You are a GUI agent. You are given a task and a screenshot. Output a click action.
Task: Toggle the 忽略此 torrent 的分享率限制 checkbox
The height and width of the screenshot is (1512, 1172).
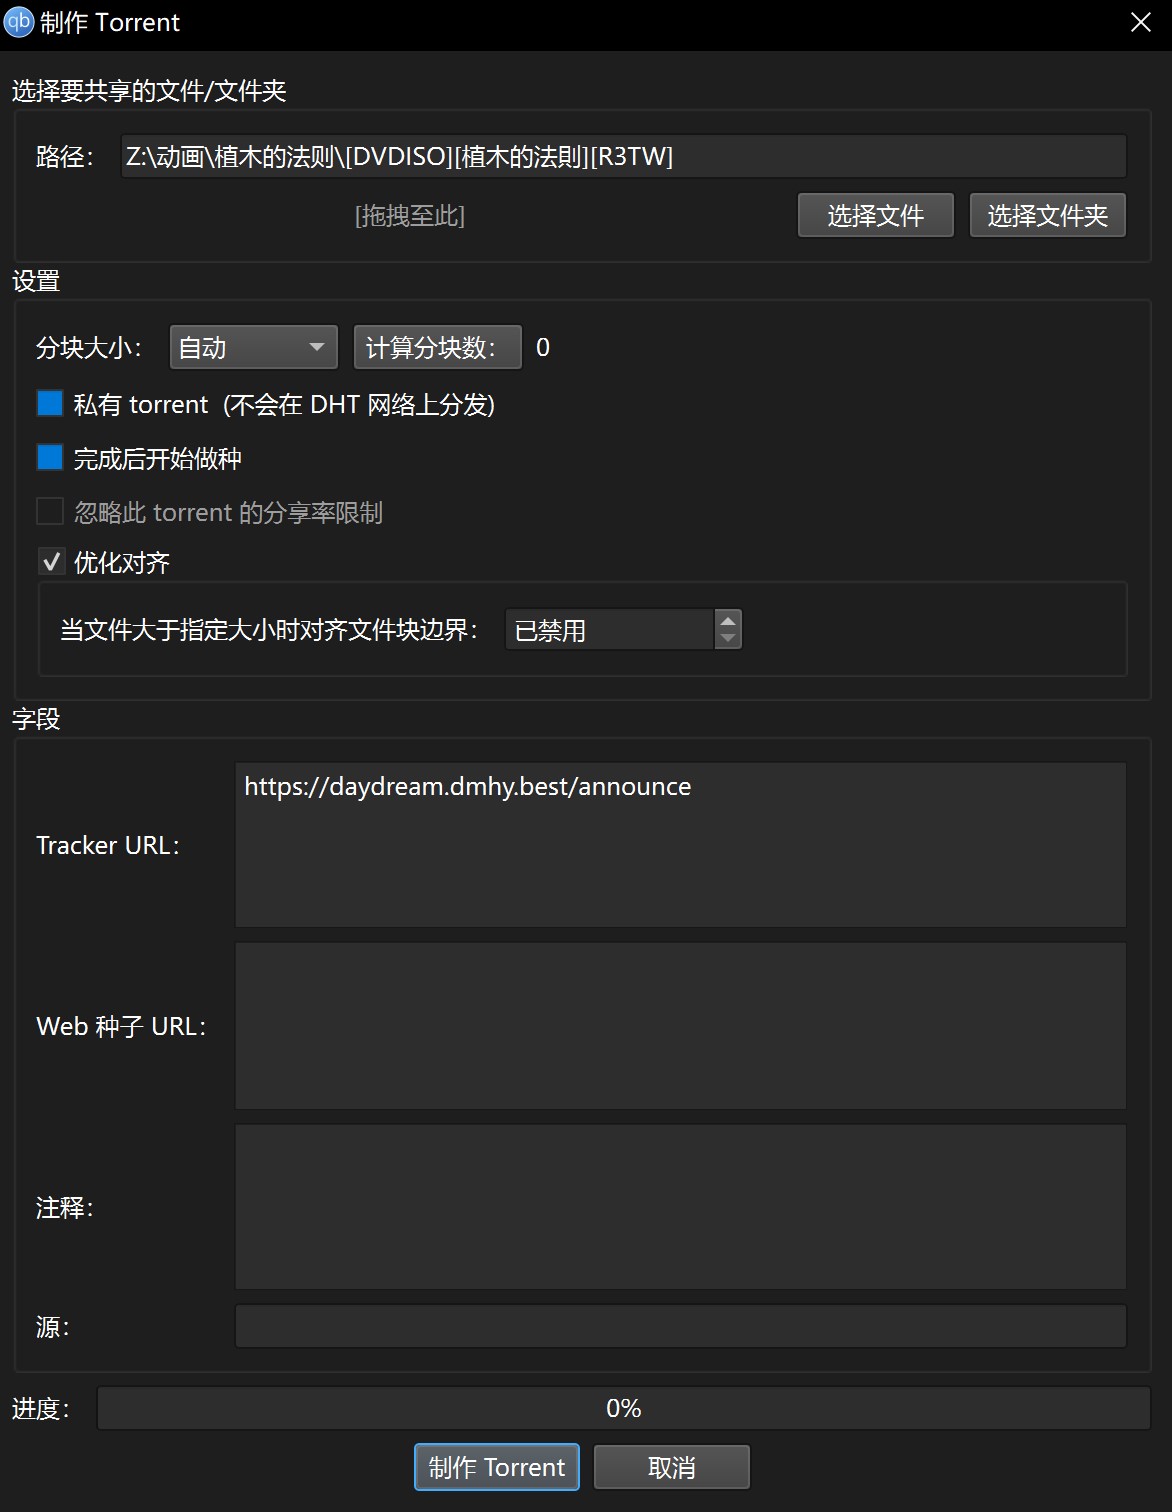click(x=50, y=512)
